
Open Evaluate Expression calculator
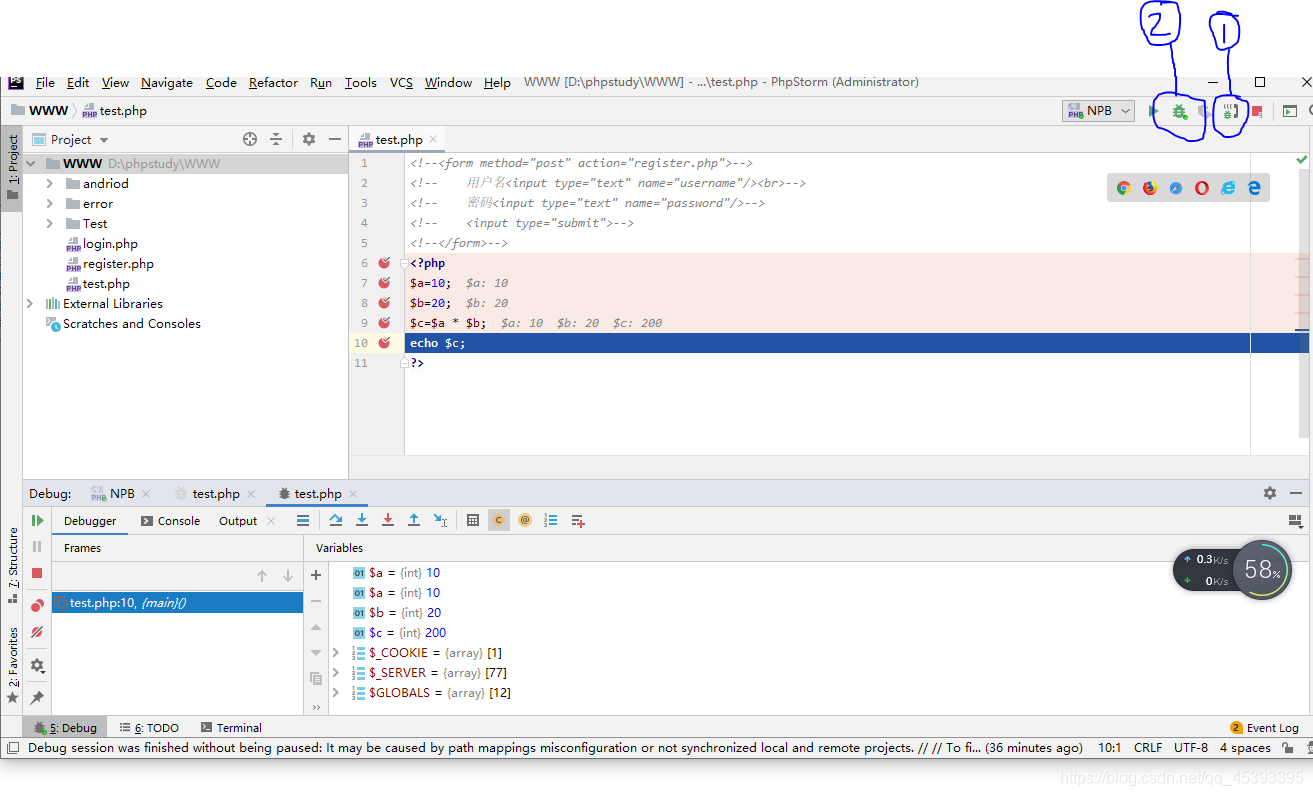pyautogui.click(x=473, y=520)
